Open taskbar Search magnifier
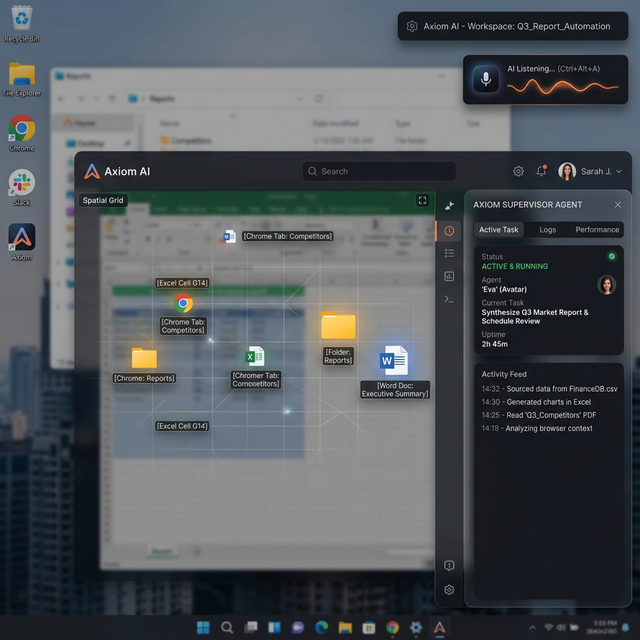Viewport: 640px width, 640px height. click(227, 627)
